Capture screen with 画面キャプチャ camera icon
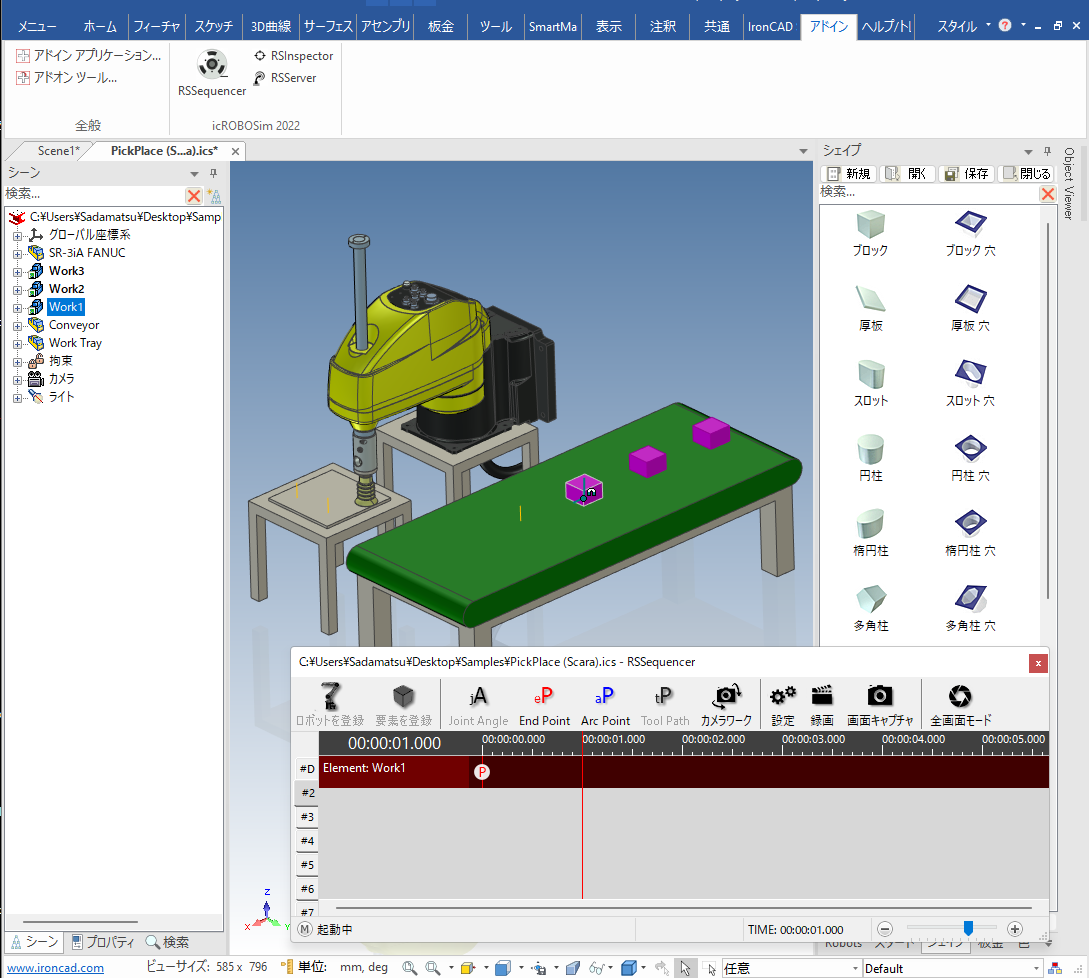1089x978 pixels. click(x=880, y=704)
